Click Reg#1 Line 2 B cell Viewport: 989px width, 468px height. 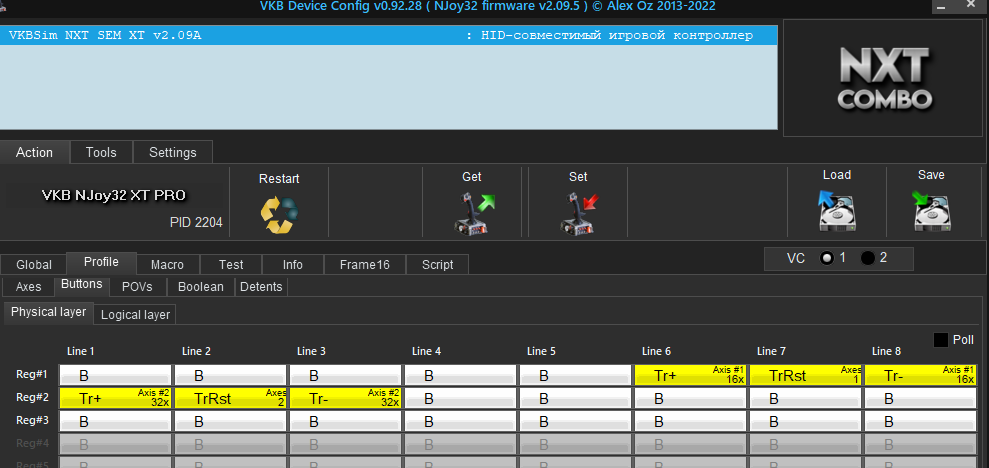click(x=230, y=375)
